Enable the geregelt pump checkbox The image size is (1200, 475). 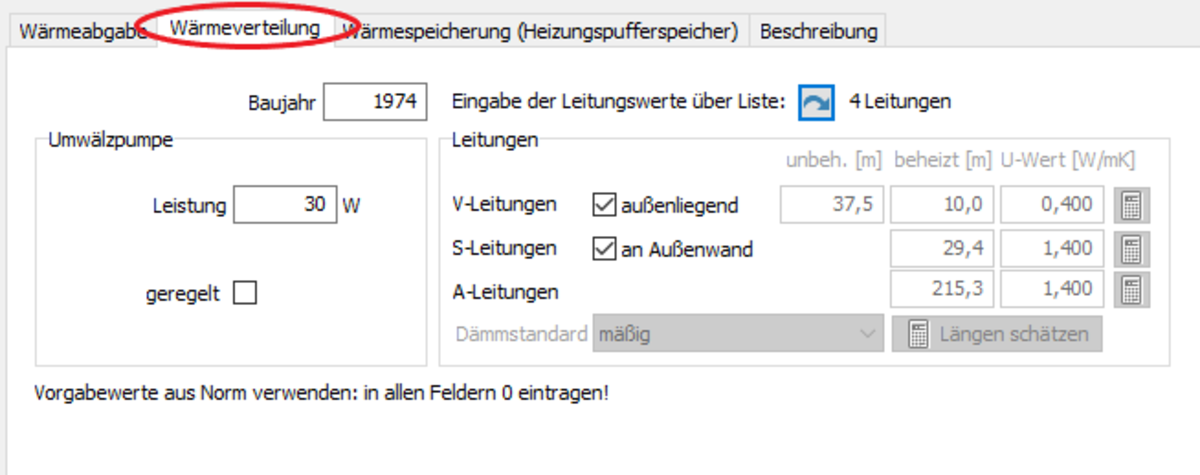(x=245, y=294)
